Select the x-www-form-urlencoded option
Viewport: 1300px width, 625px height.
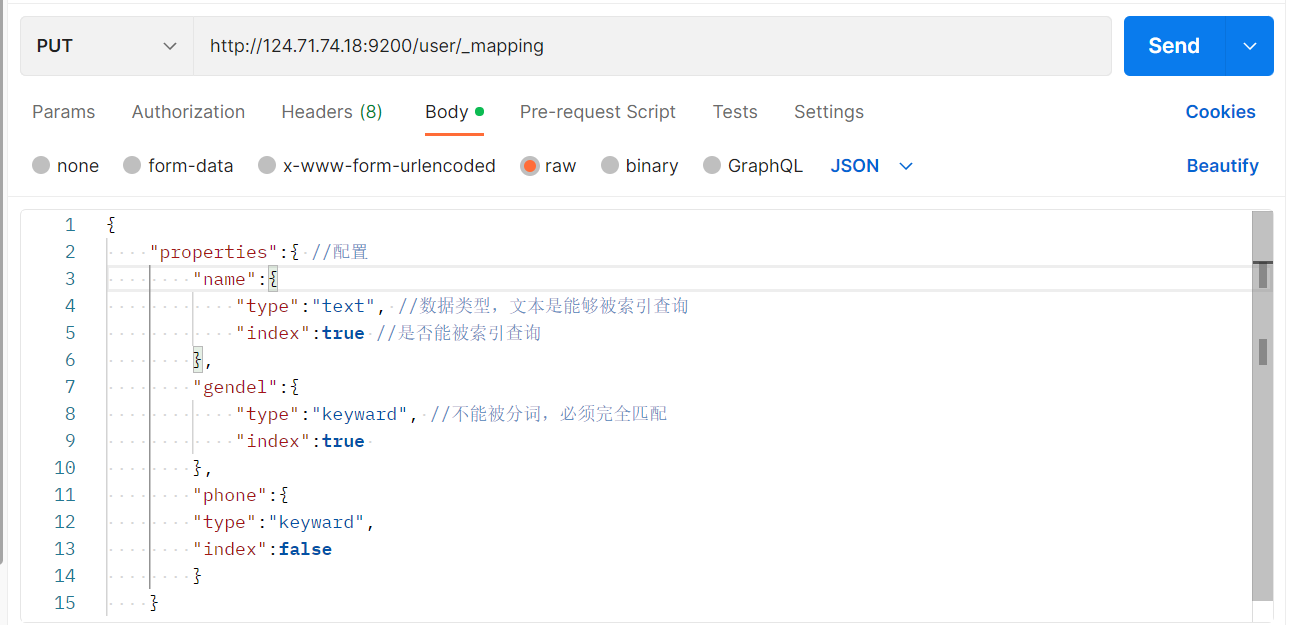(377, 165)
